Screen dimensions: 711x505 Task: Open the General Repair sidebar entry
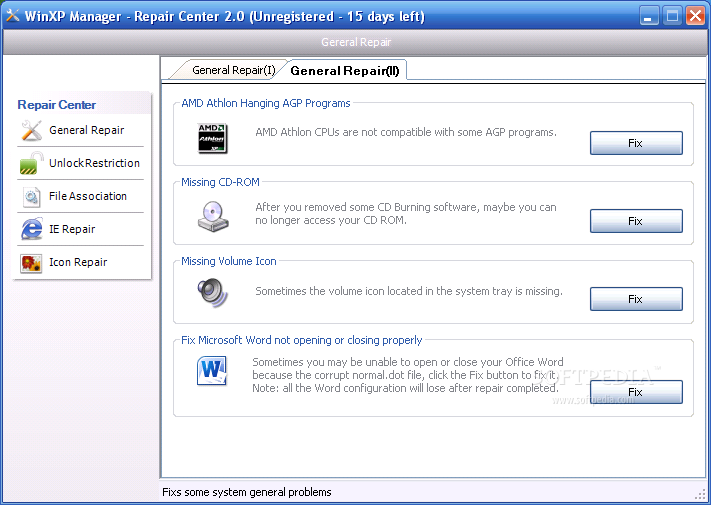pyautogui.click(x=80, y=130)
